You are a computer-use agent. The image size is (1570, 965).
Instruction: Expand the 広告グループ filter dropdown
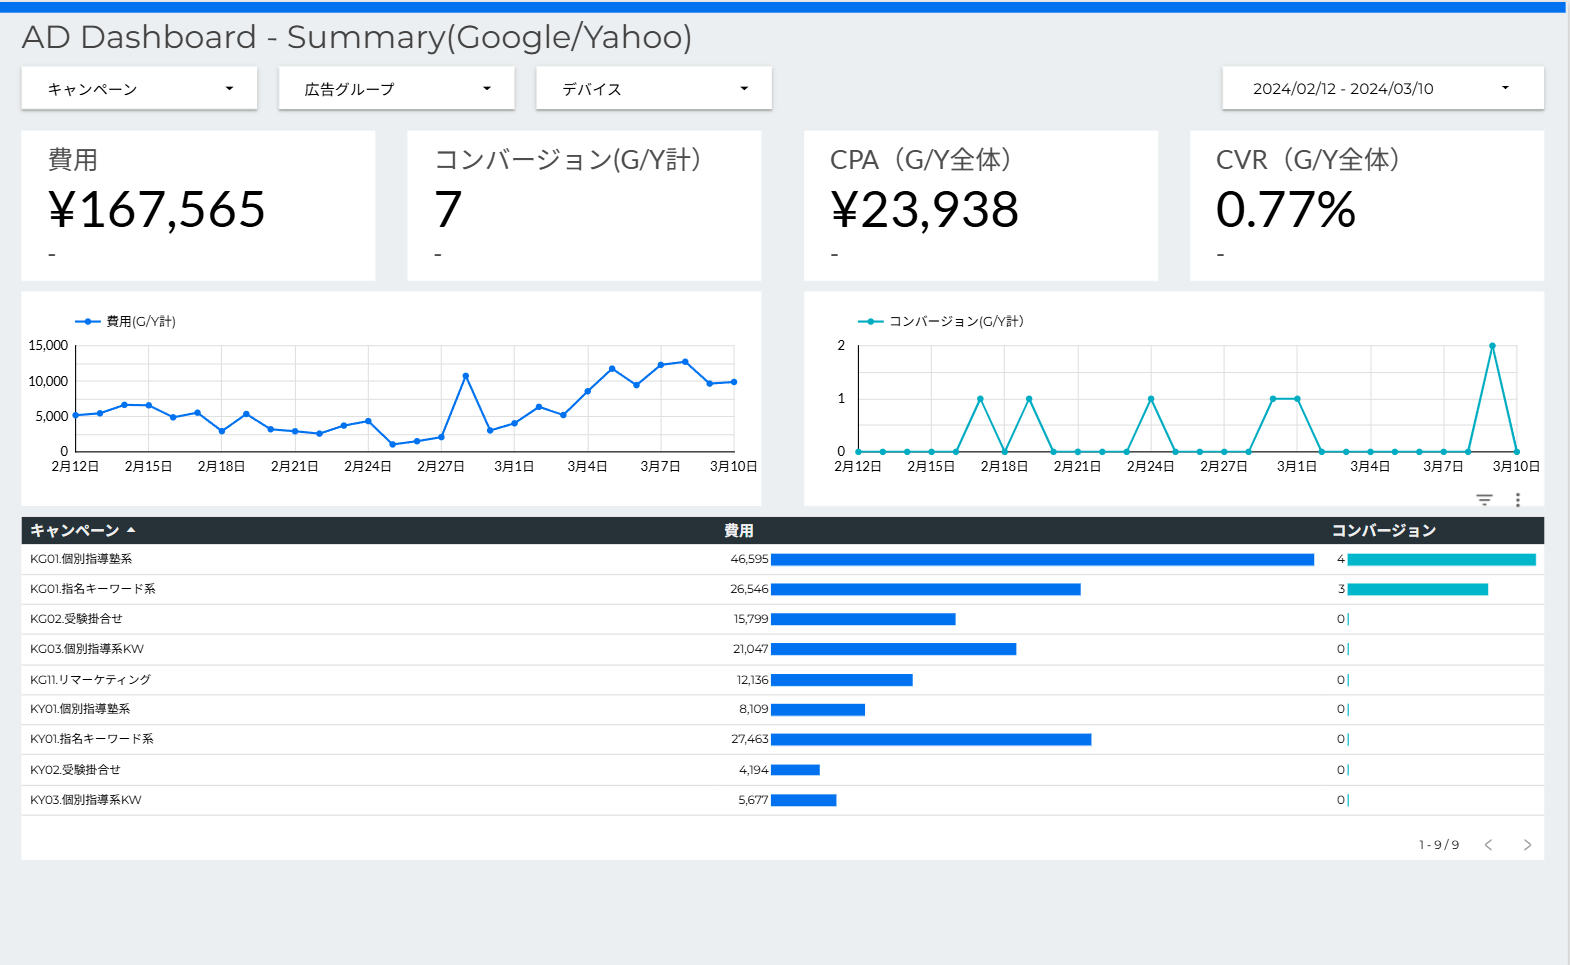[396, 89]
